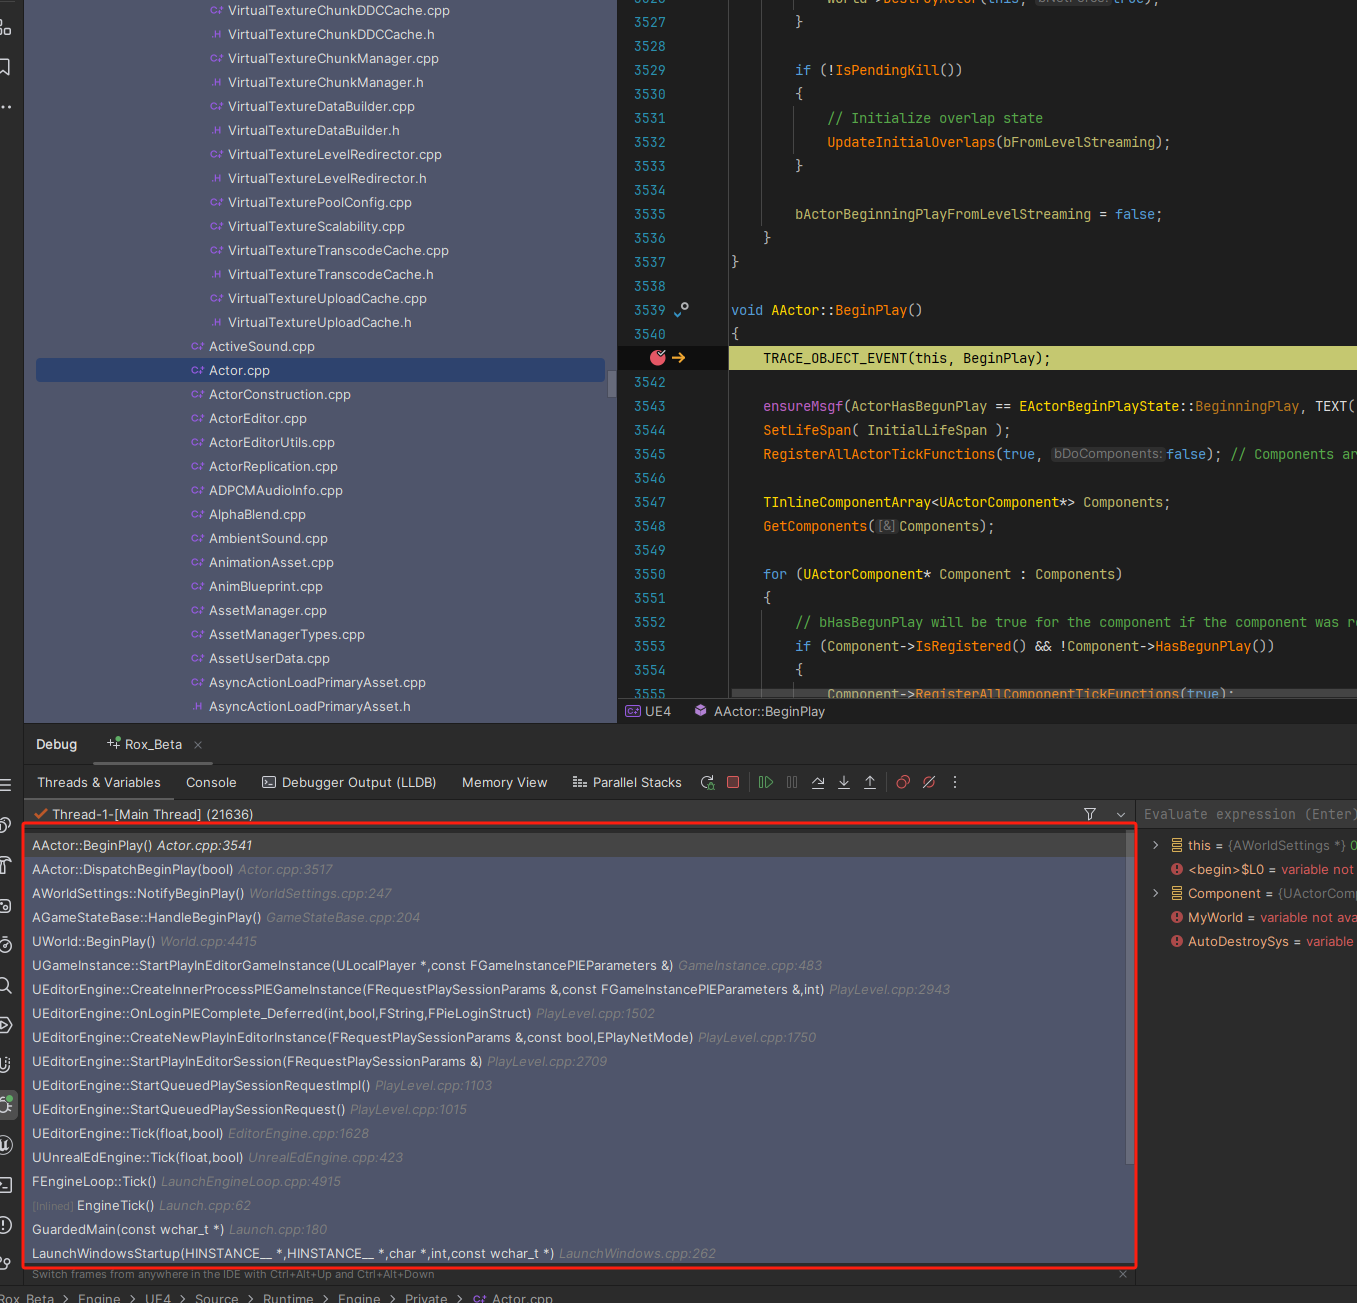The image size is (1357, 1303).
Task: Switch to Threads & Variables tab
Action: 98,782
